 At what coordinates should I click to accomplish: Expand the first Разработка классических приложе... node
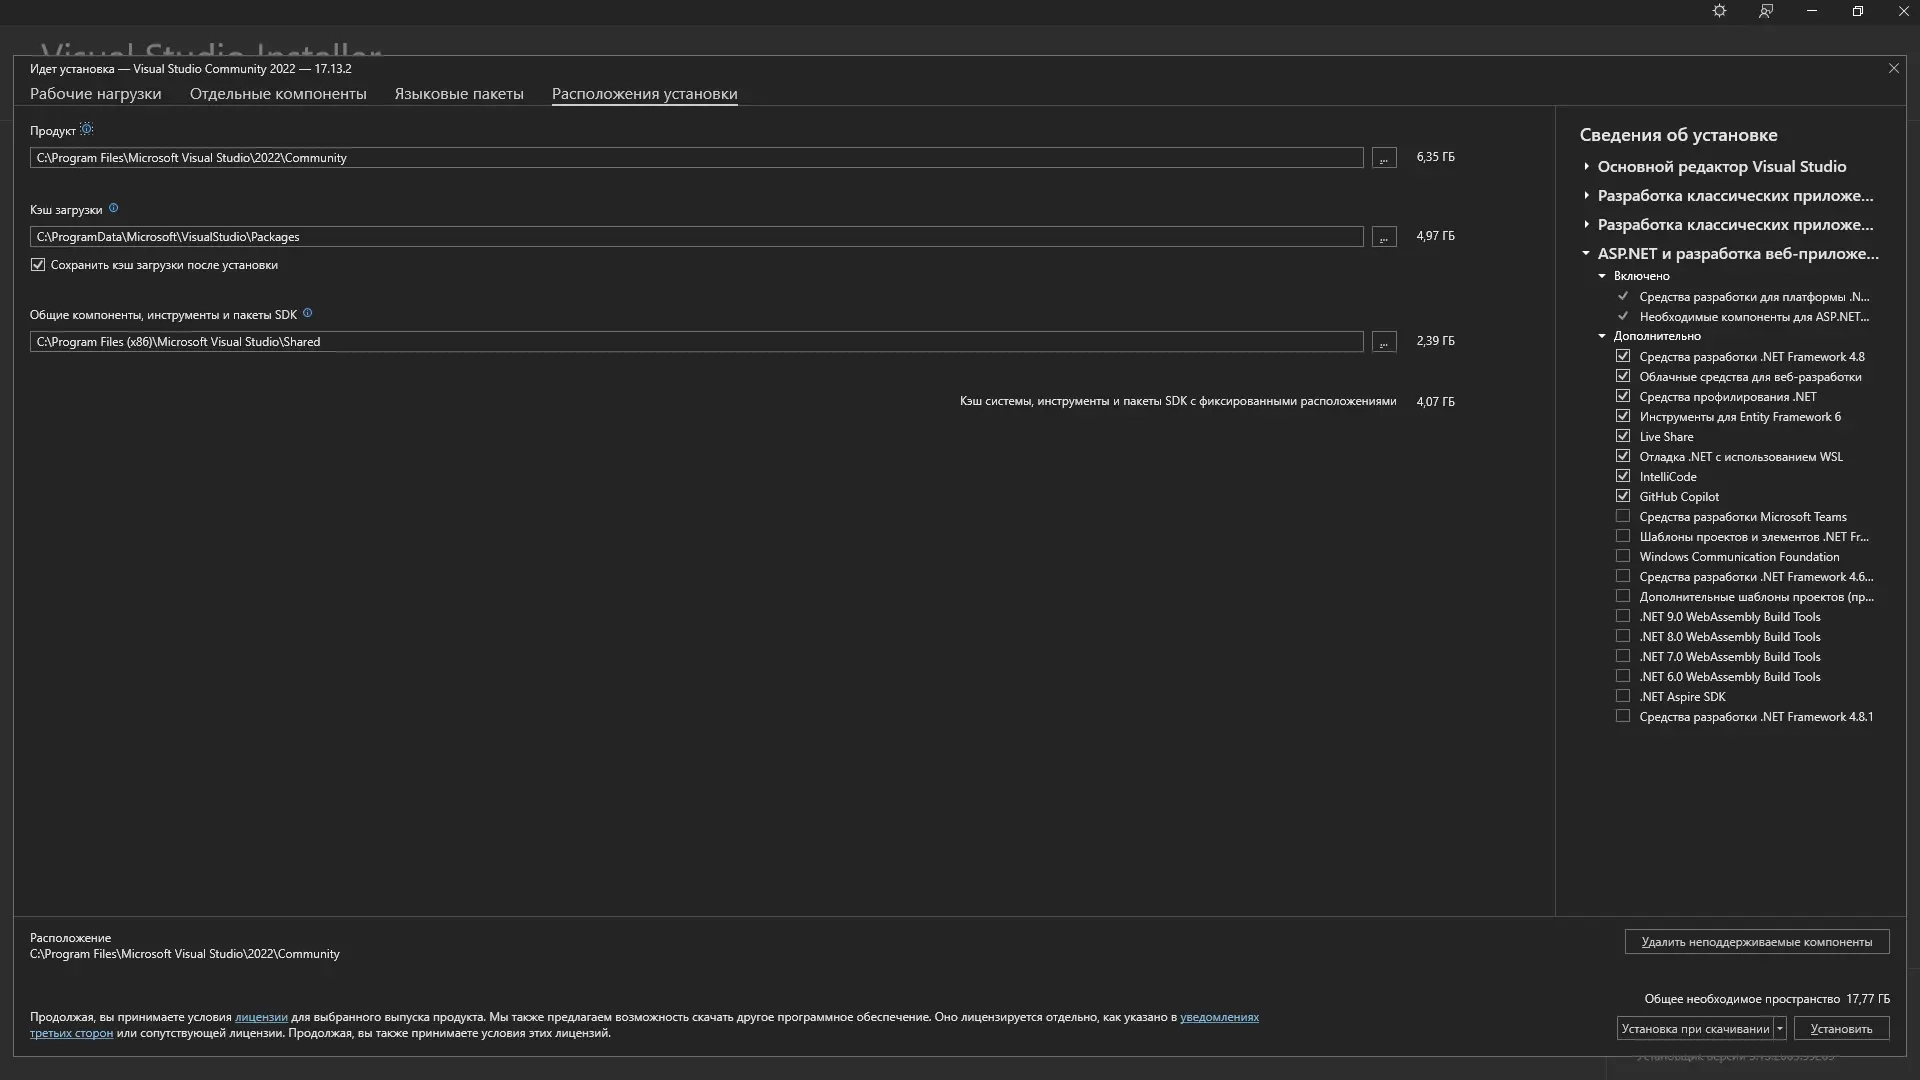tap(1586, 196)
